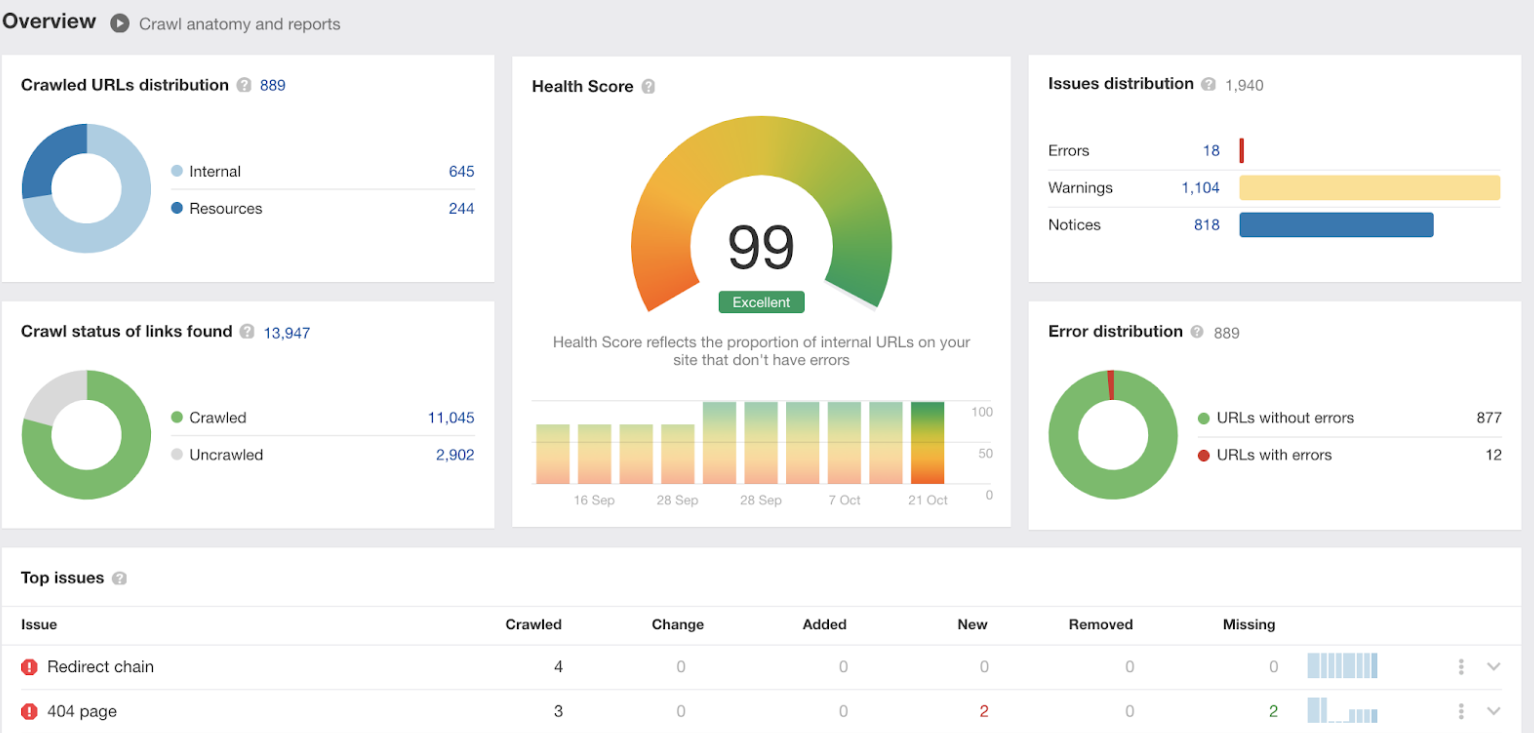Open help icon beside Error distribution
The height and width of the screenshot is (733, 1534).
point(1197,332)
